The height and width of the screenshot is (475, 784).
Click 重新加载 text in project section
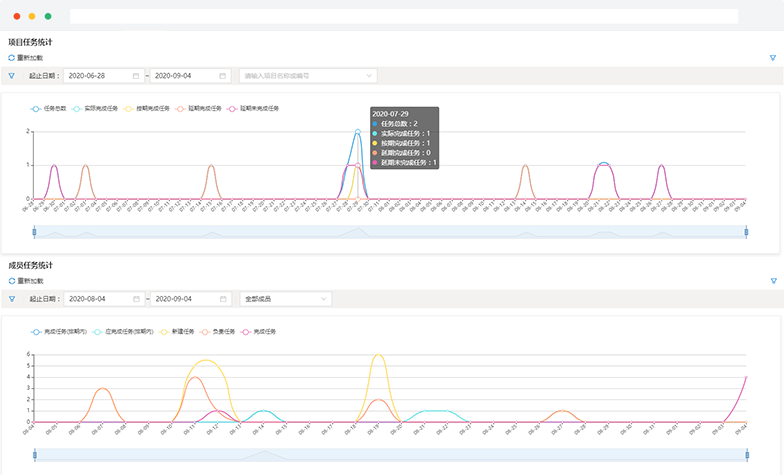[x=30, y=58]
